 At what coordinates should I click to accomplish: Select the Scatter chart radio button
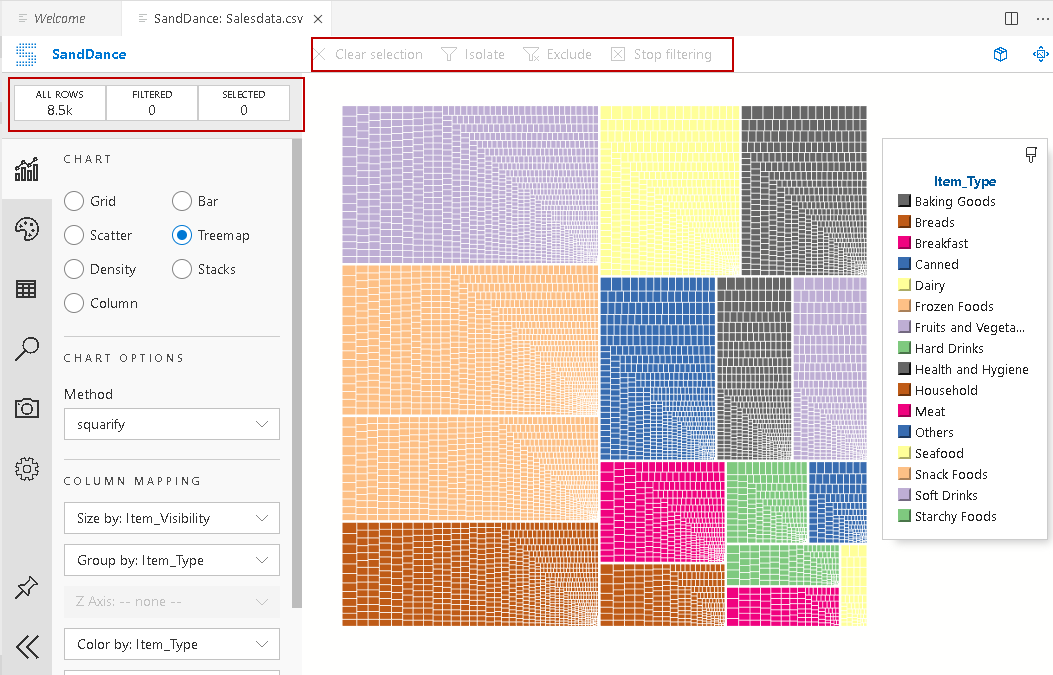pos(74,235)
